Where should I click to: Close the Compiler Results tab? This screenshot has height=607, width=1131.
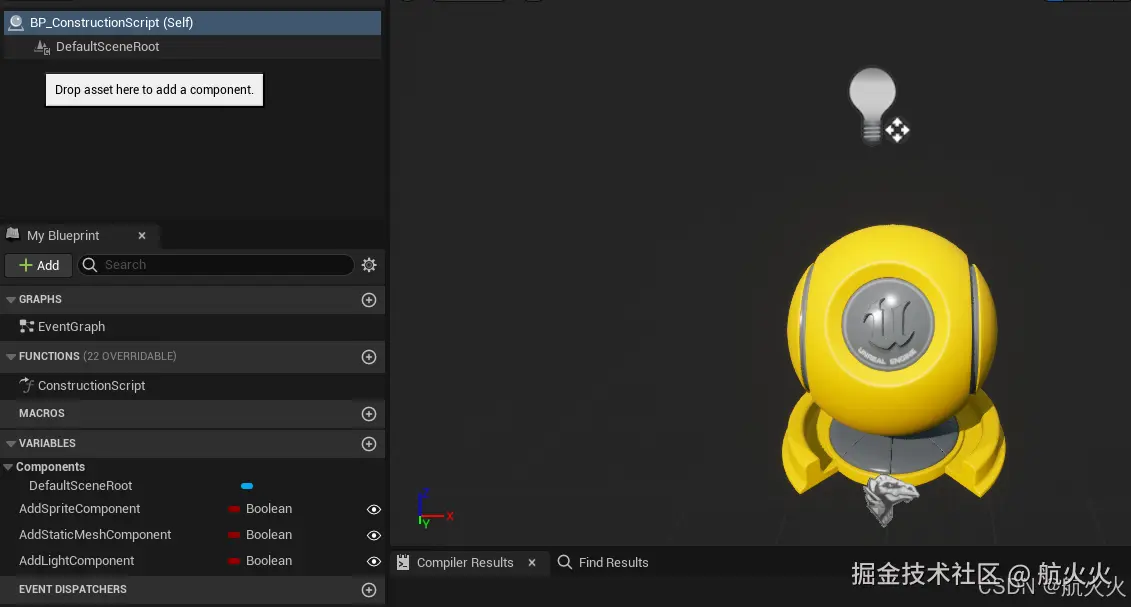532,562
